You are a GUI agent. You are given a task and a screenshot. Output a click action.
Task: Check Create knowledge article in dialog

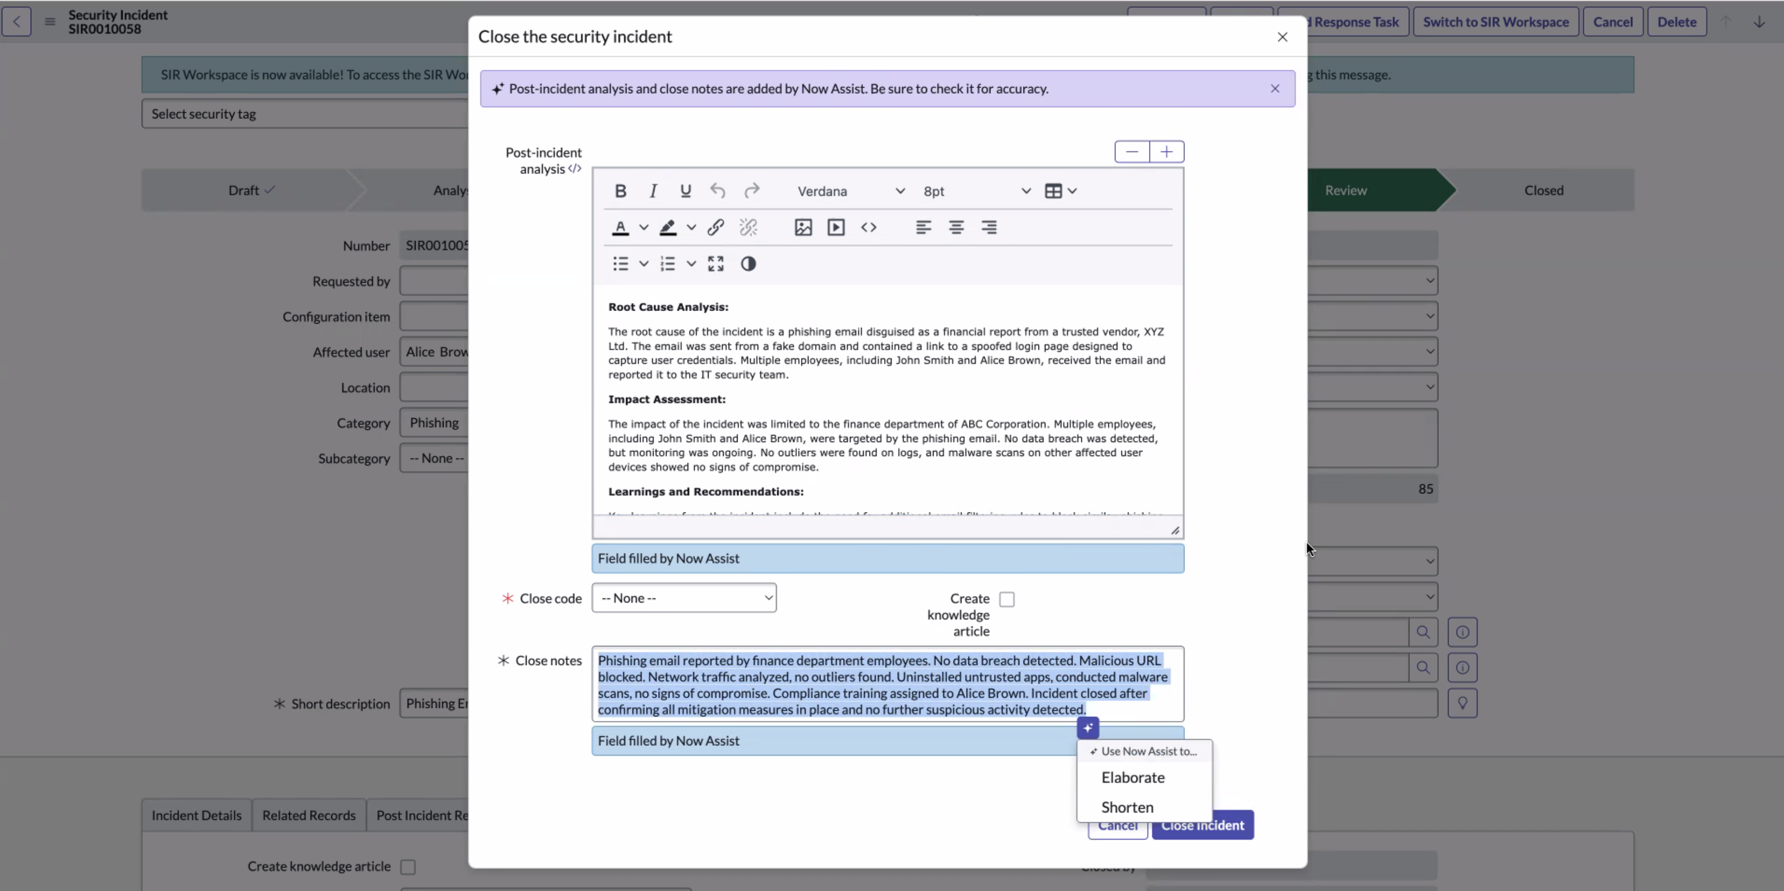(1007, 599)
